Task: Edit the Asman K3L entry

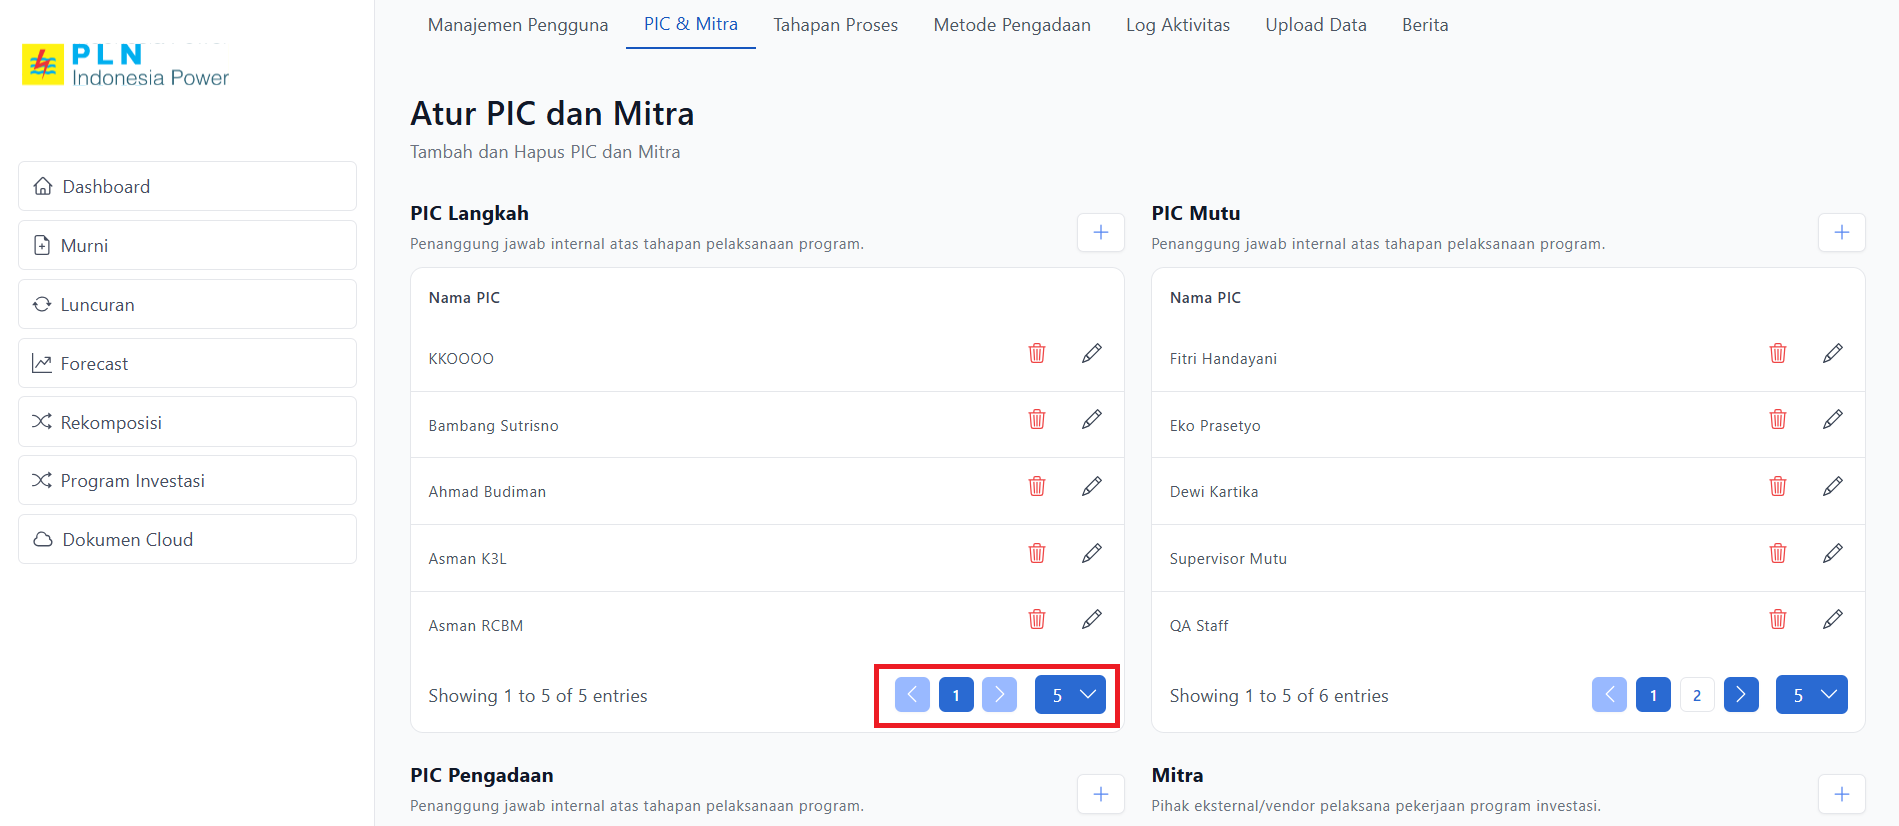Action: (1091, 553)
